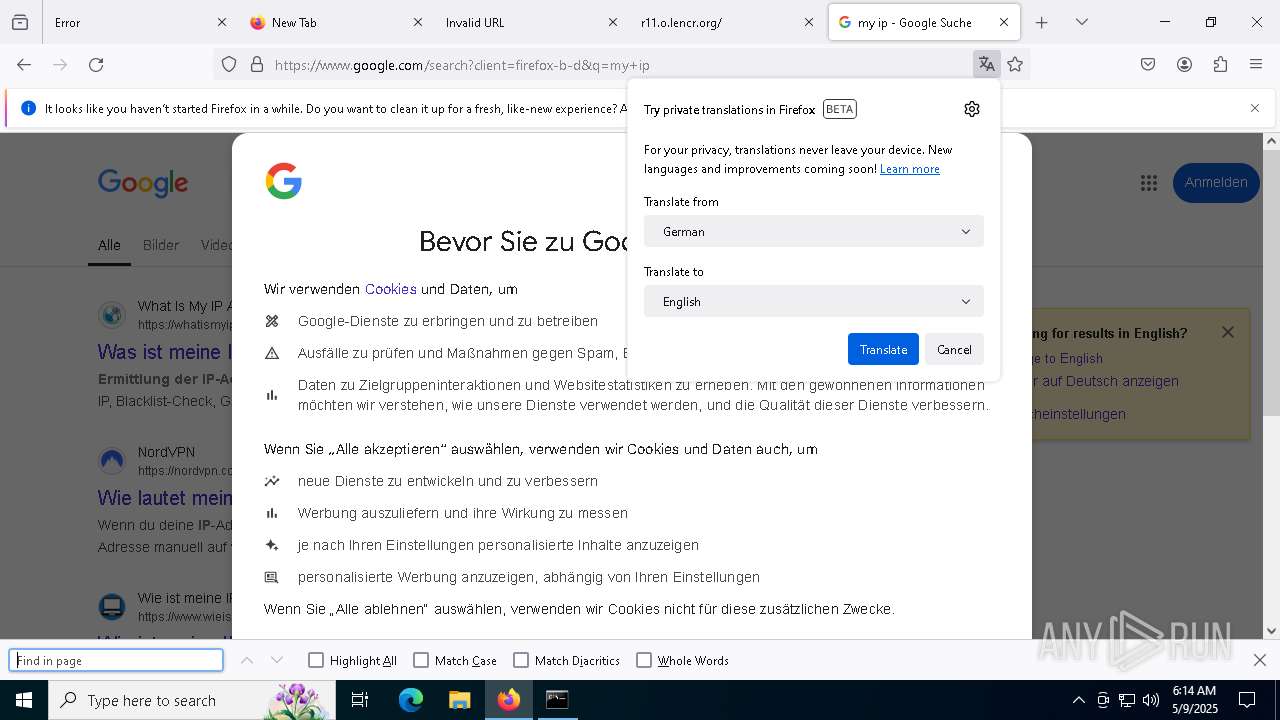
Task: Open the Firefox application menu
Action: (1256, 65)
